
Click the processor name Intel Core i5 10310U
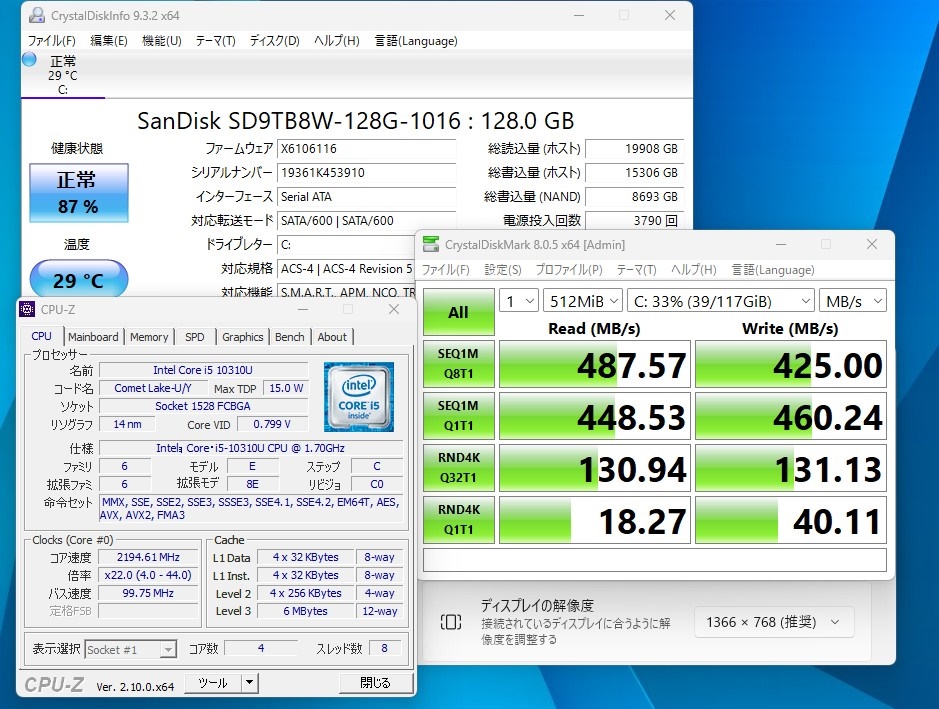(x=203, y=370)
